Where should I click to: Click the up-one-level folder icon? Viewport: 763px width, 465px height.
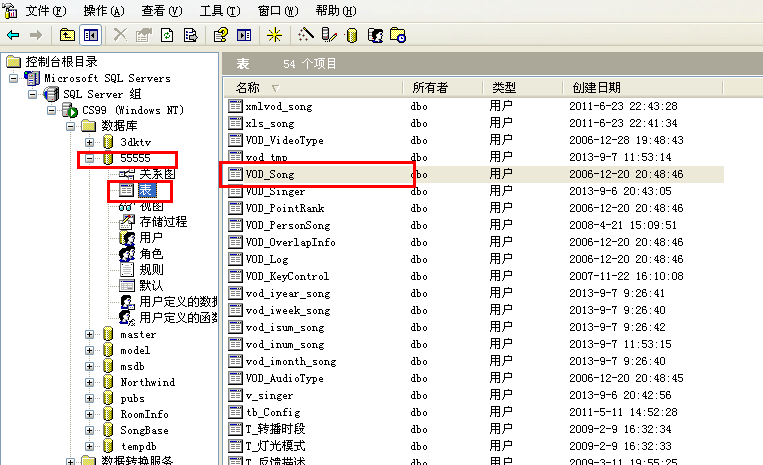tap(68, 35)
